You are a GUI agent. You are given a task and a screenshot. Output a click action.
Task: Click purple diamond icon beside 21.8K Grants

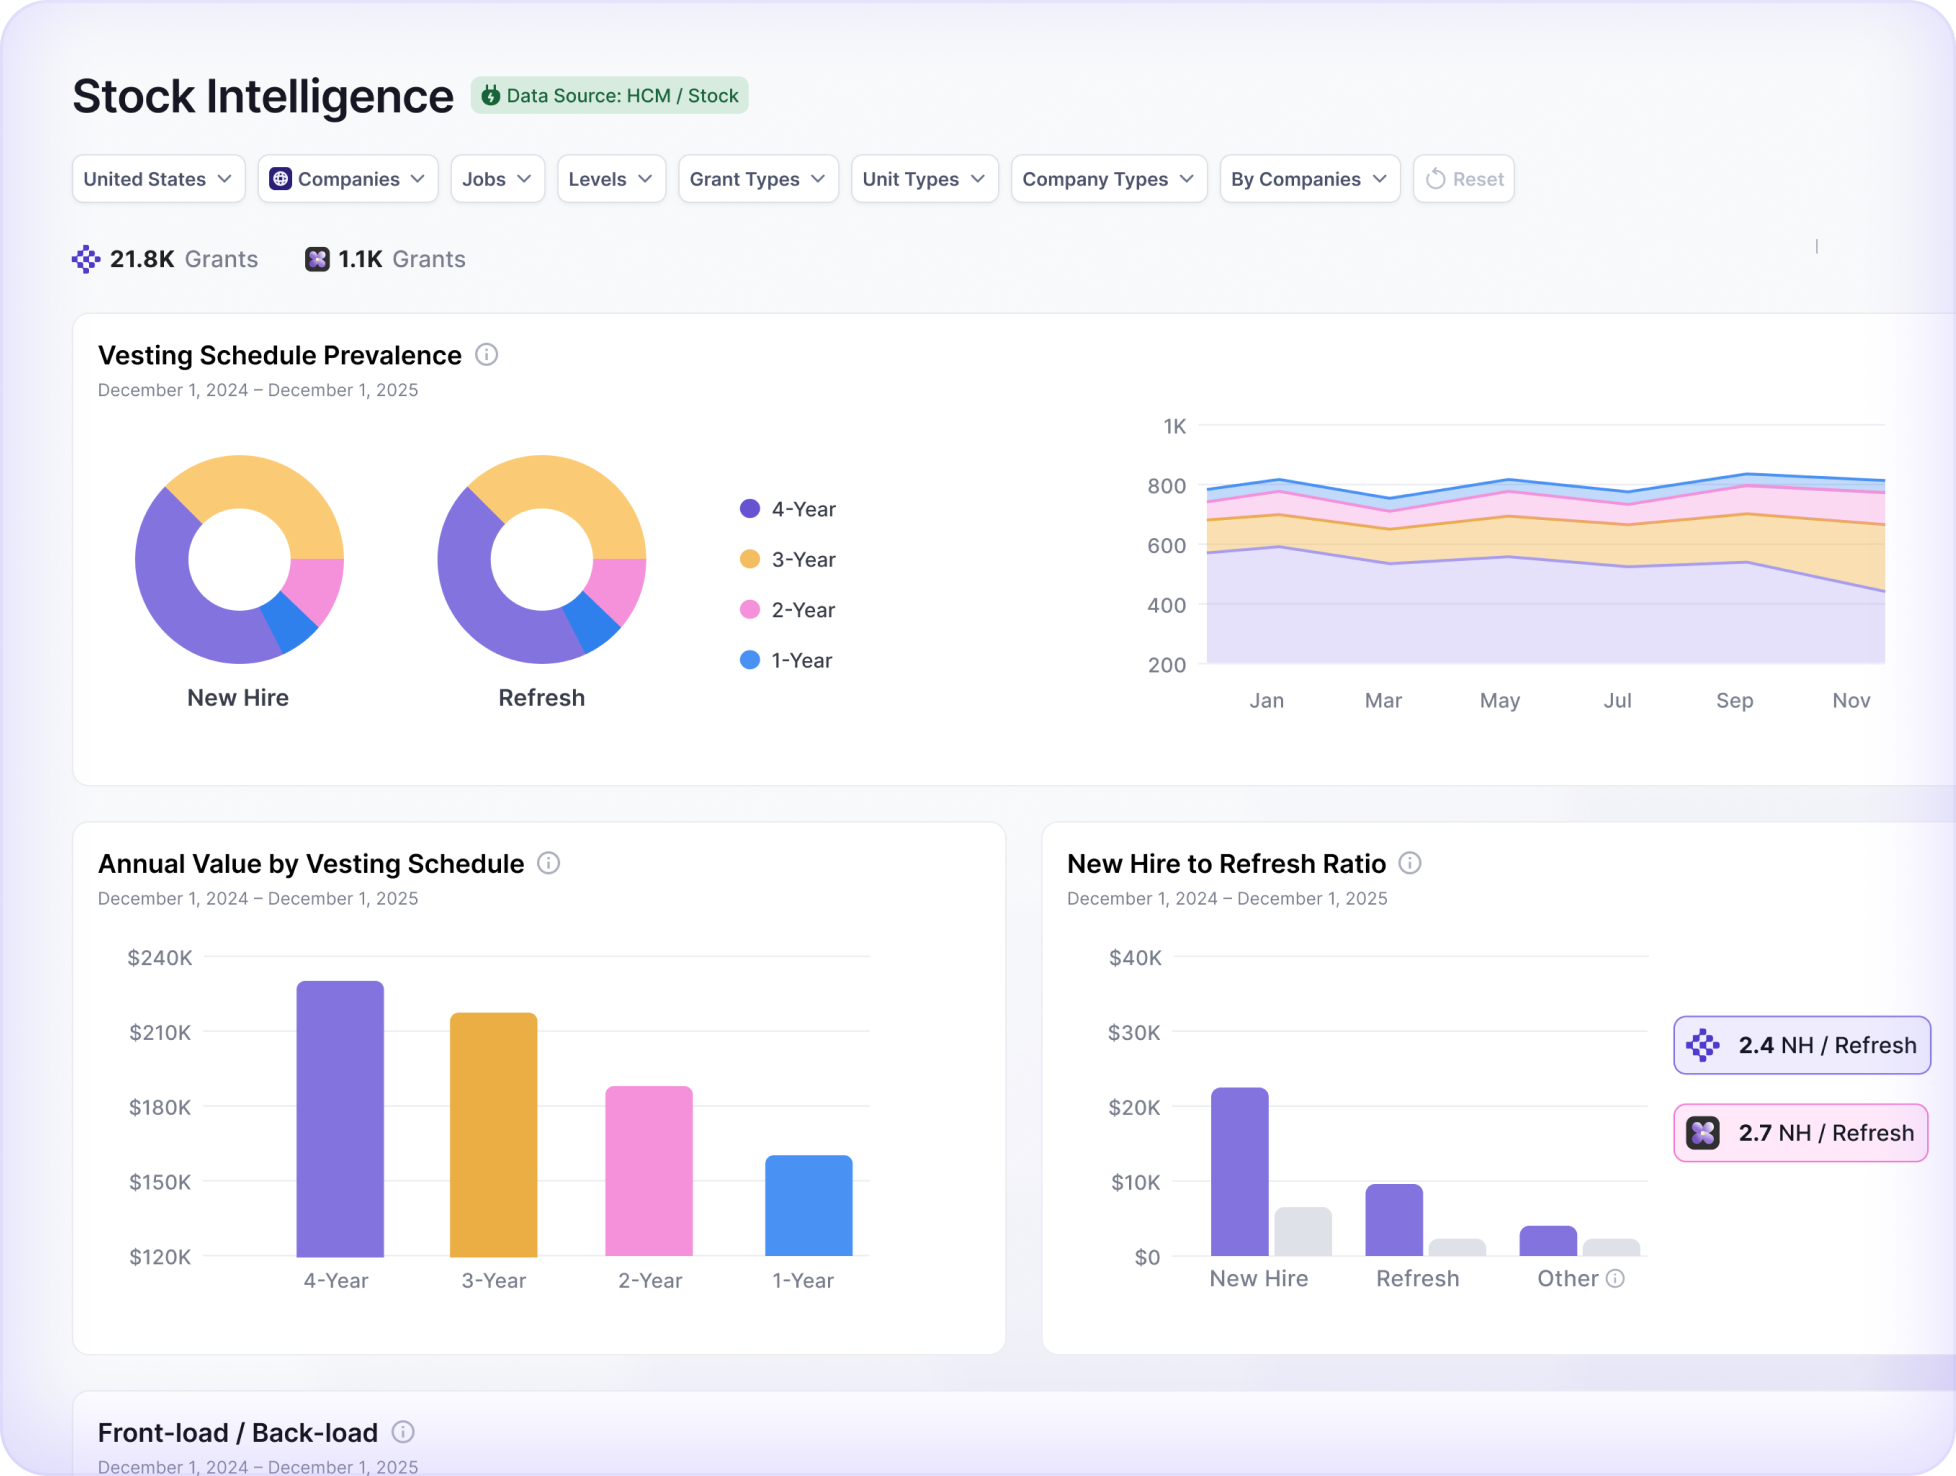pos(86,259)
